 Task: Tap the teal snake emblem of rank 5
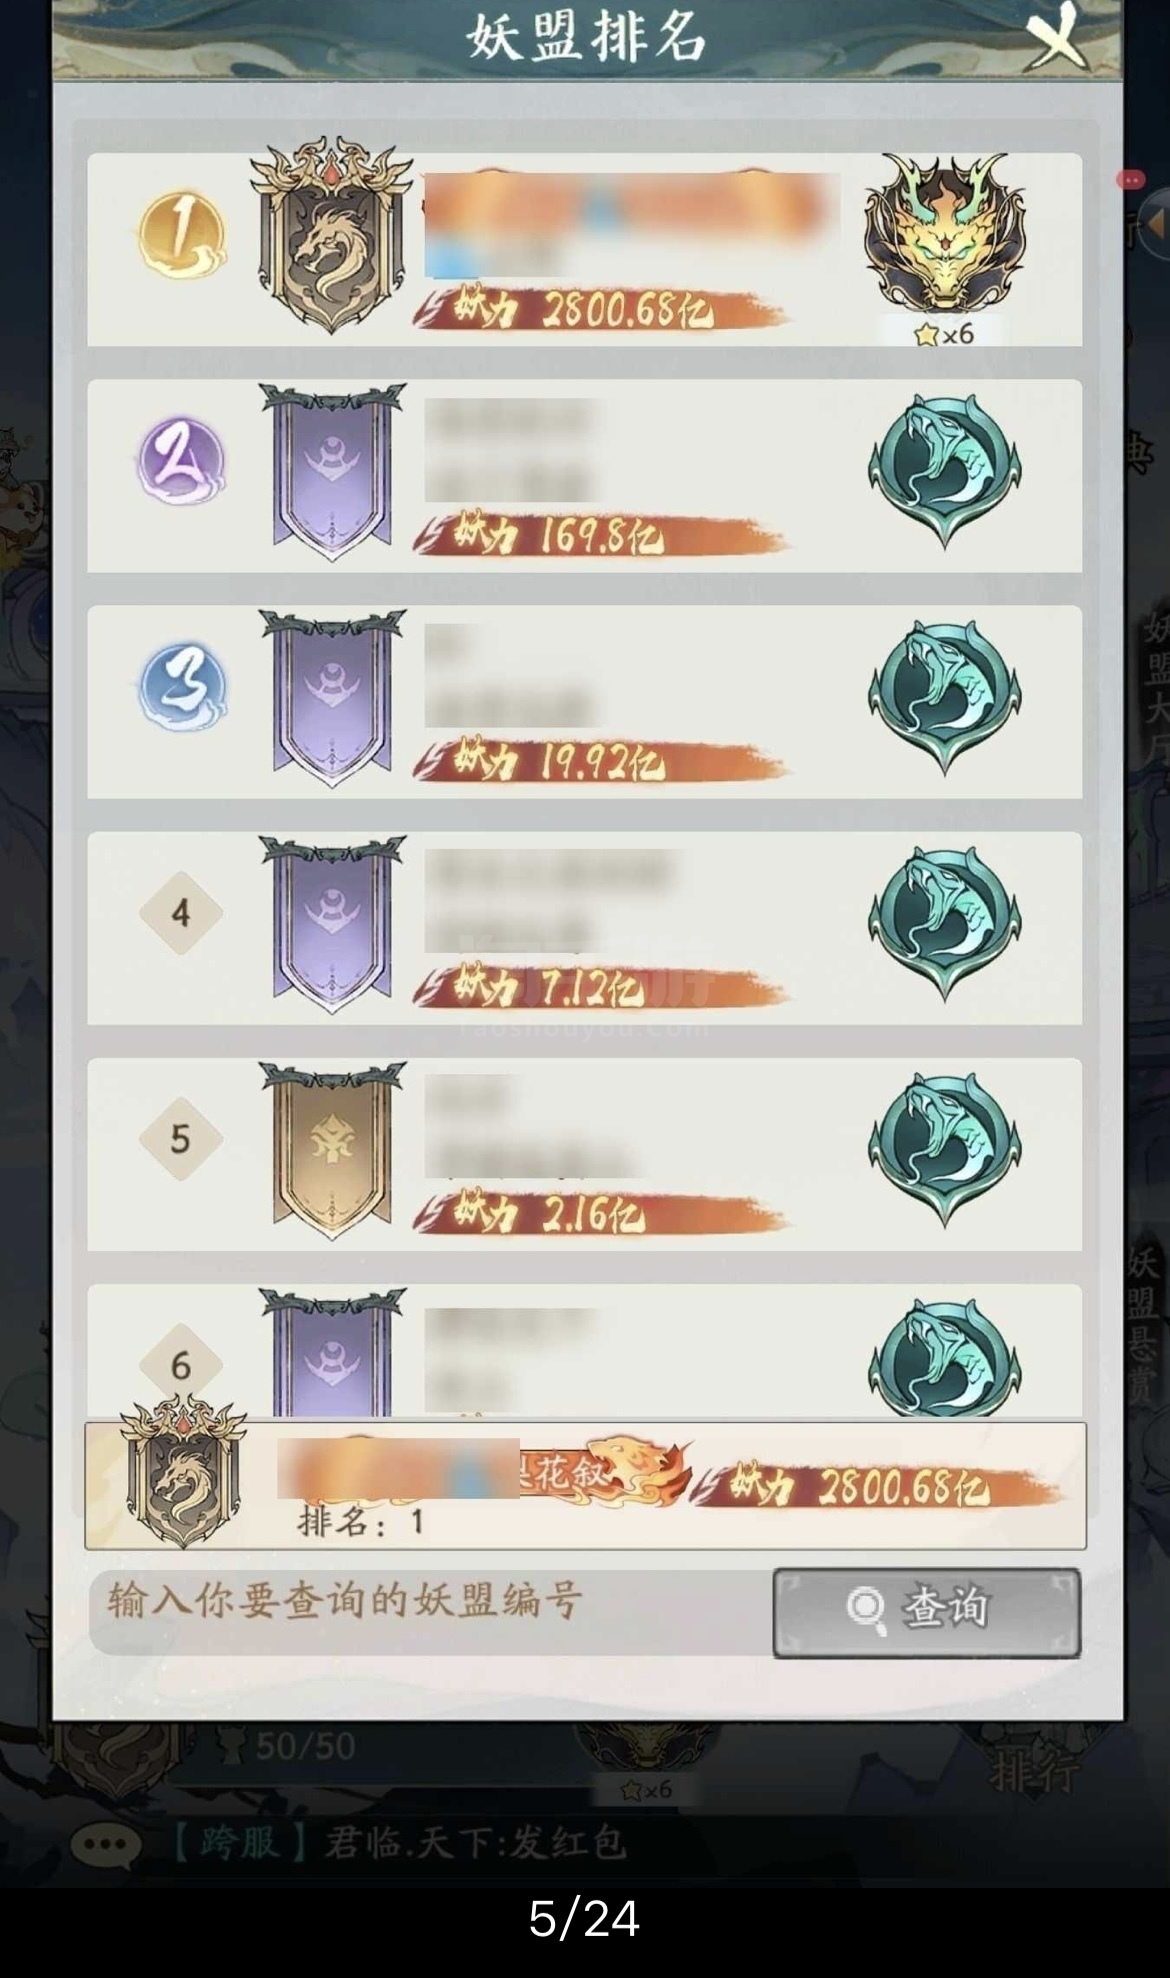tap(944, 1149)
